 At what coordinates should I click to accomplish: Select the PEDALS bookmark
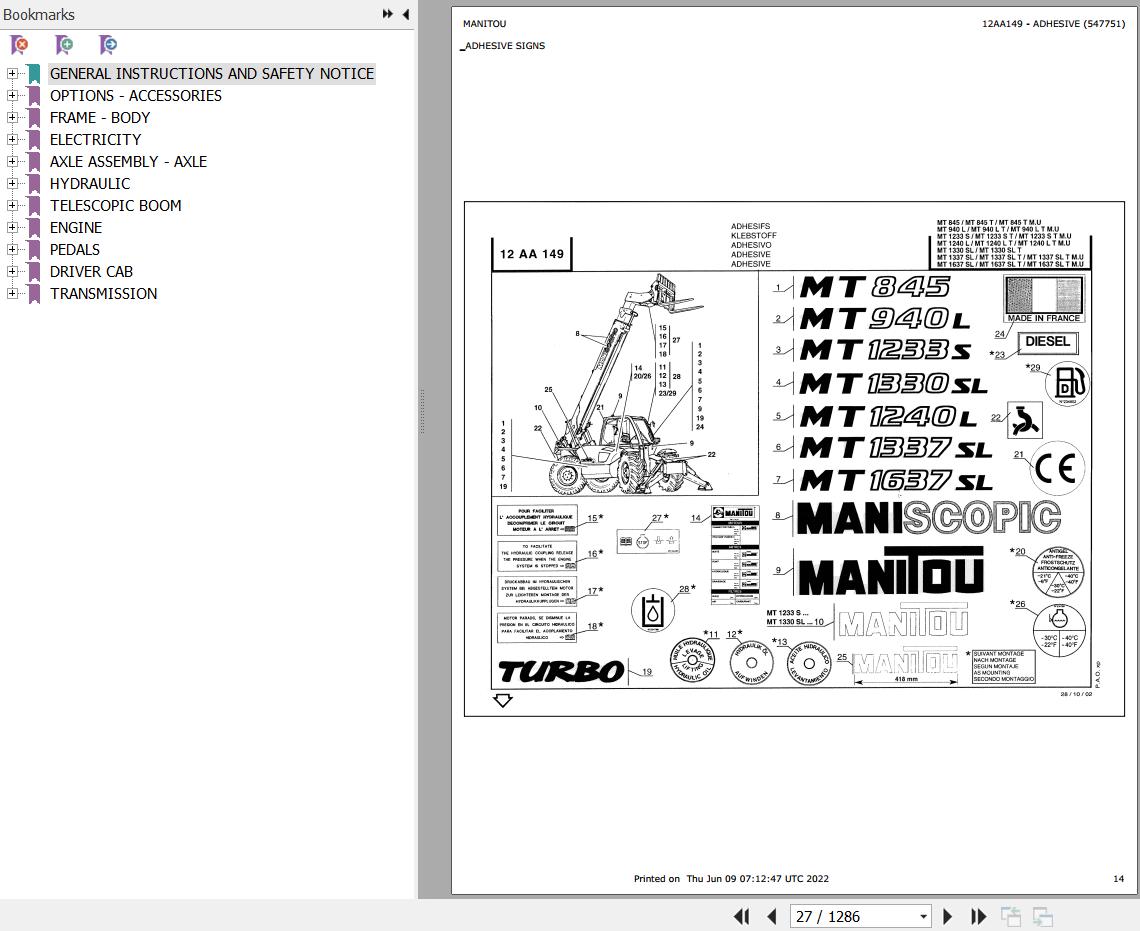pos(74,249)
